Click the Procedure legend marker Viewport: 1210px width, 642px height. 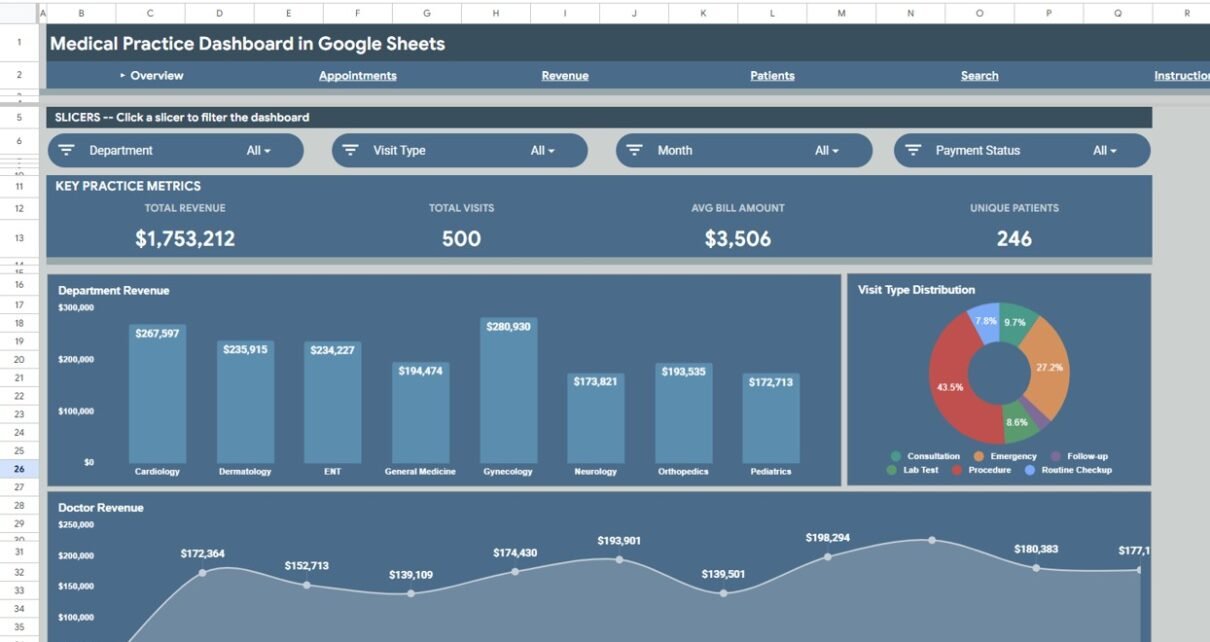tap(958, 470)
